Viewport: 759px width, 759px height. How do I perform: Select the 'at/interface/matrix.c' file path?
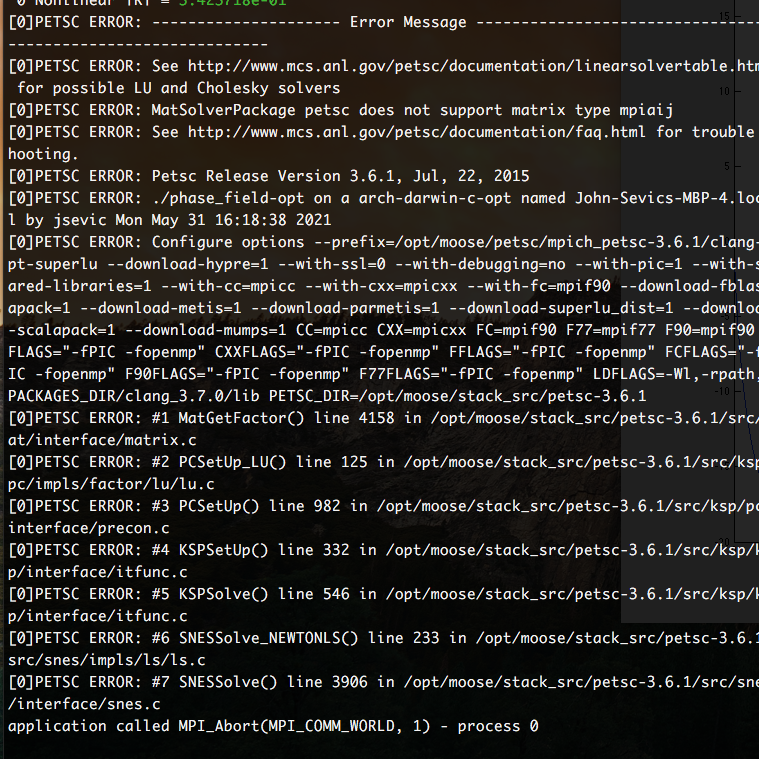tap(102, 440)
